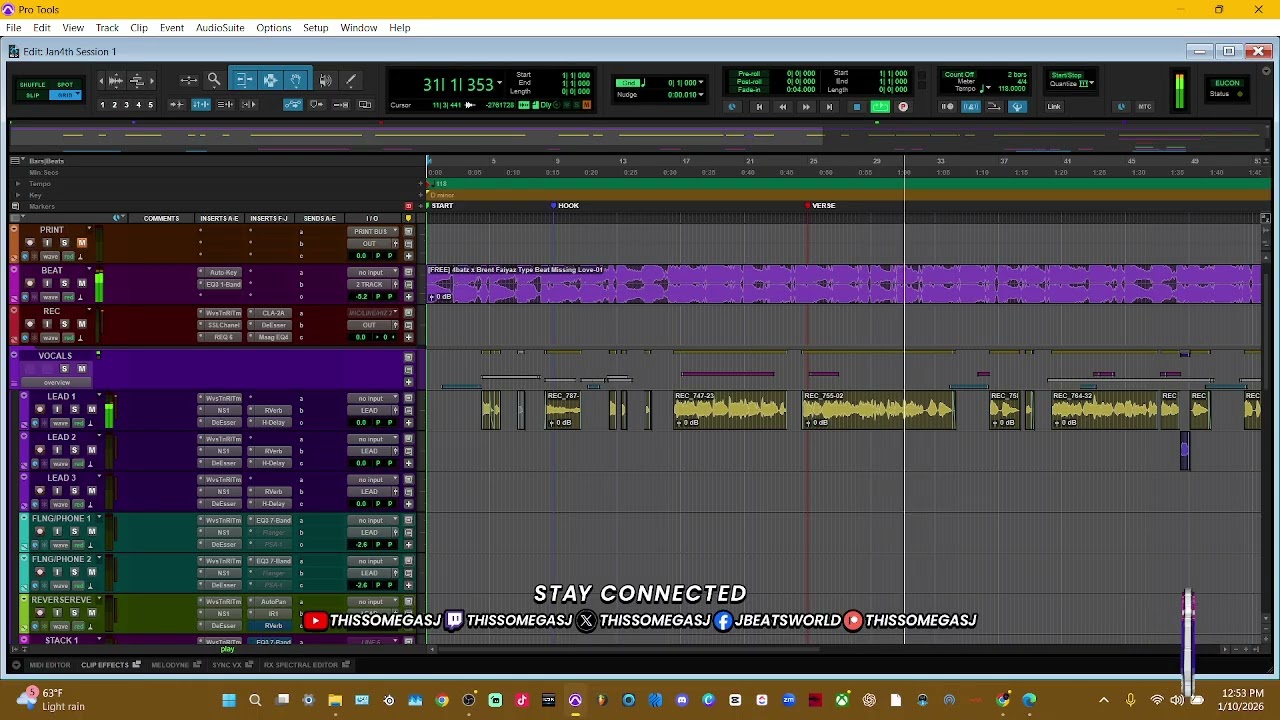Click the Link button
This screenshot has height=720, width=1280.
1054,107
